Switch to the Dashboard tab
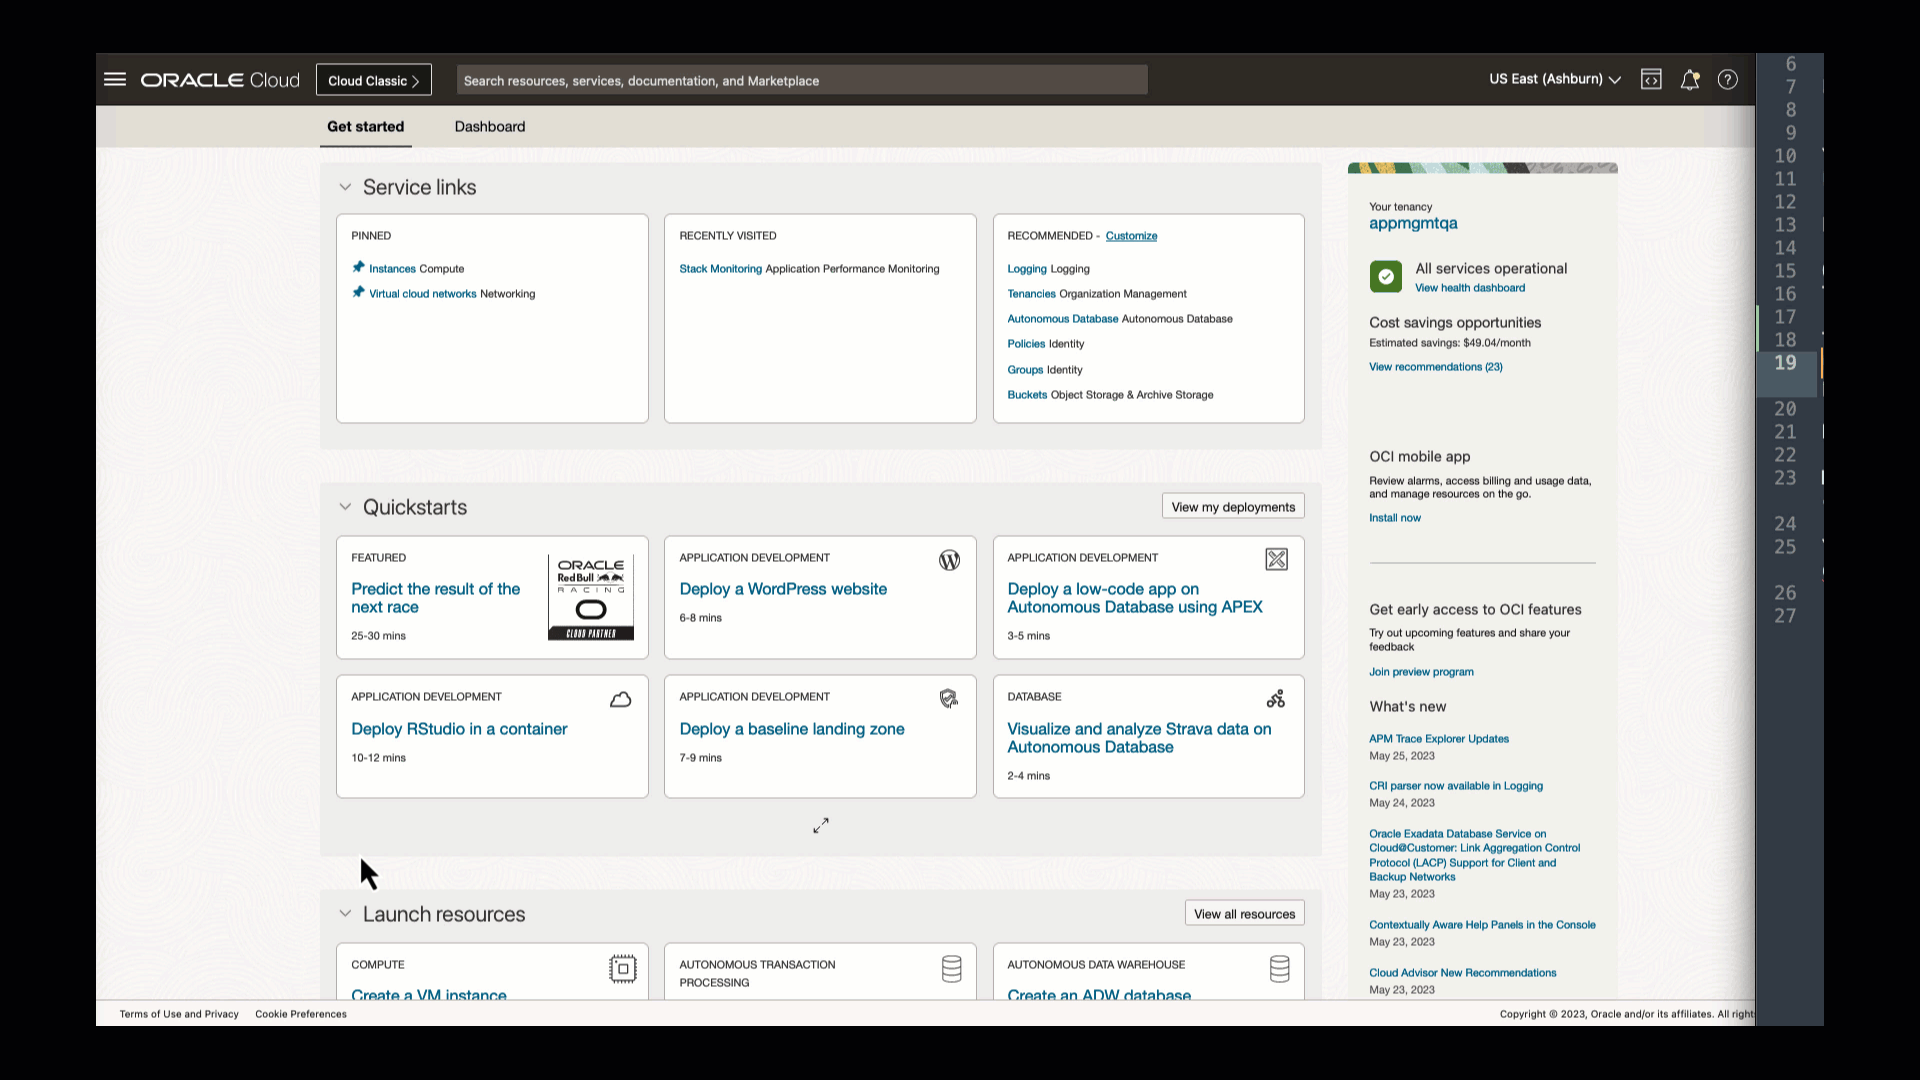 (489, 127)
